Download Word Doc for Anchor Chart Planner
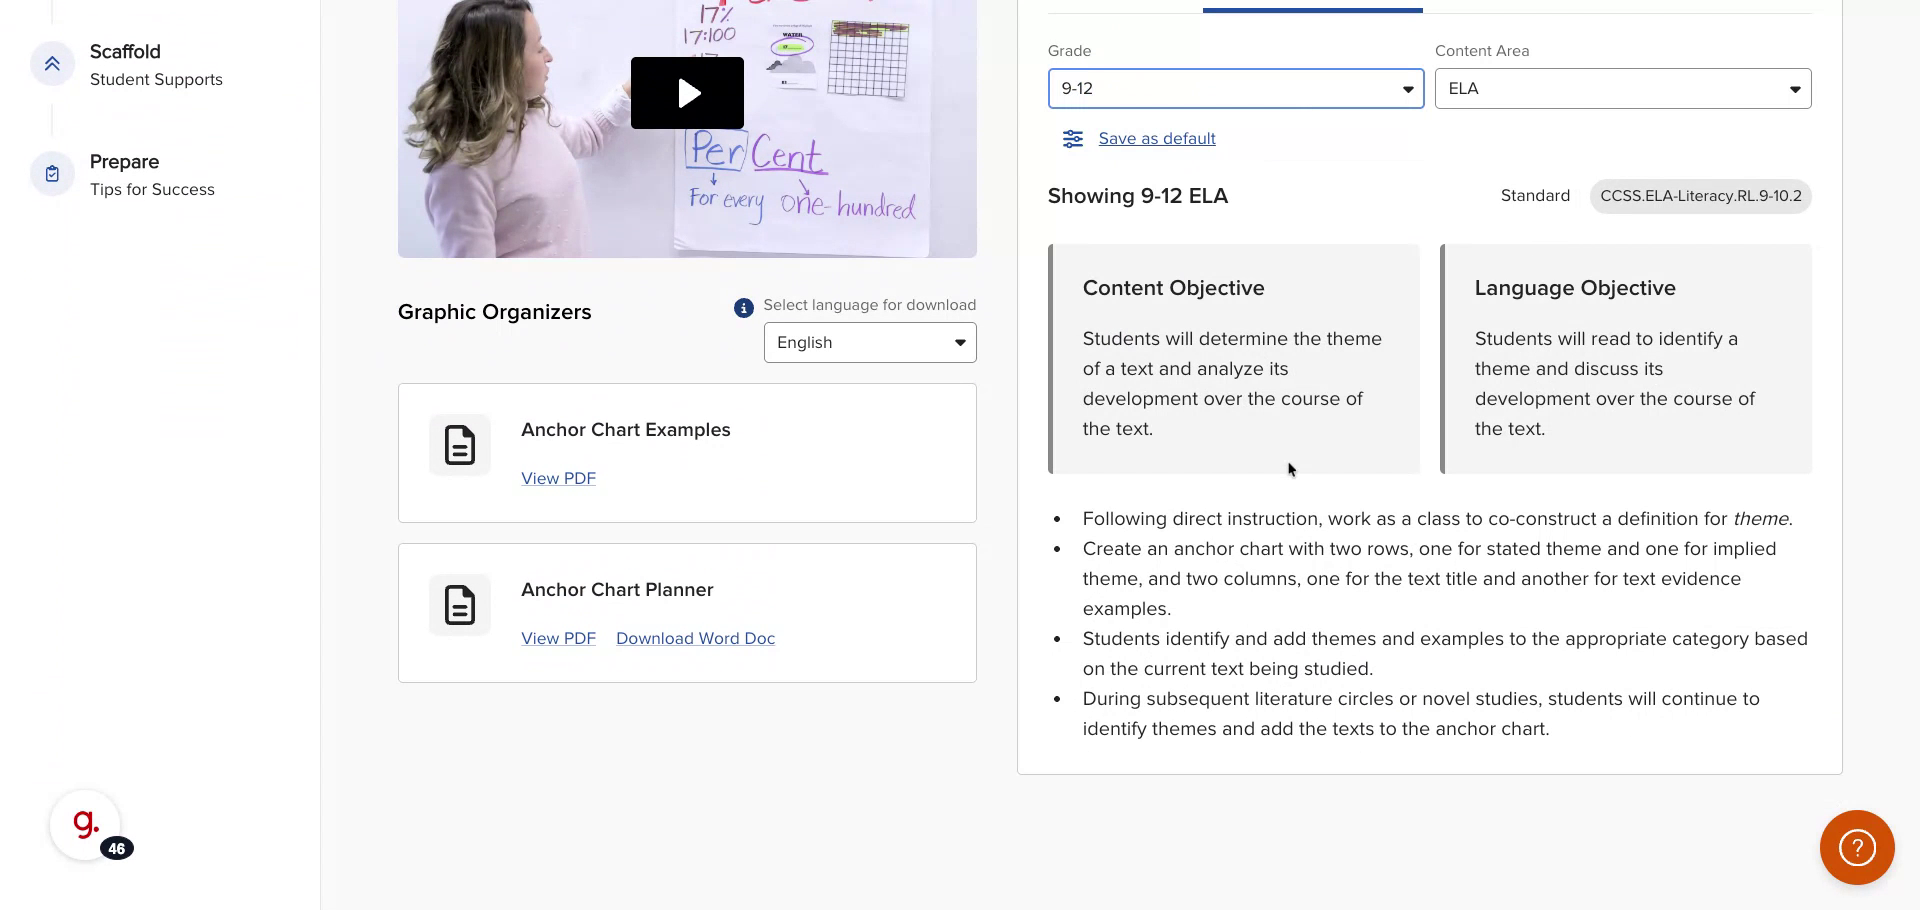This screenshot has width=1920, height=910. coord(695,638)
